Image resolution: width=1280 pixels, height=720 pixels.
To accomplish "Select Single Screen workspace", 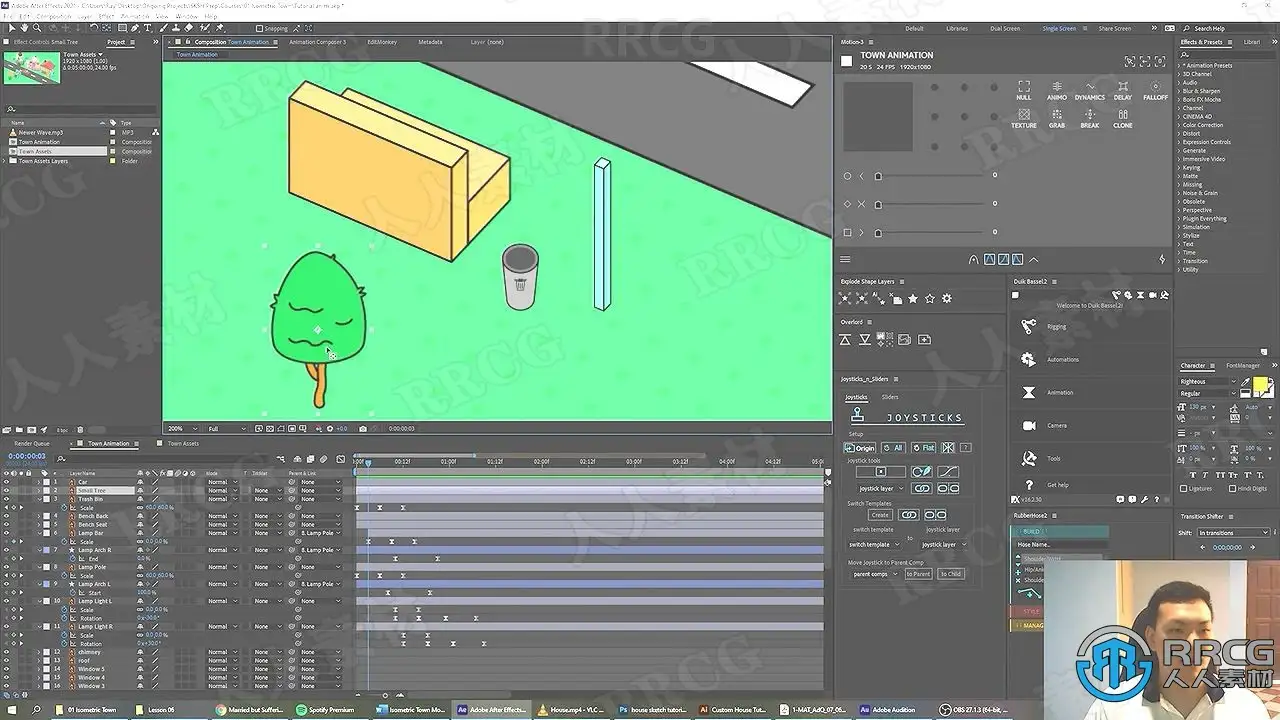I will [1061, 28].
